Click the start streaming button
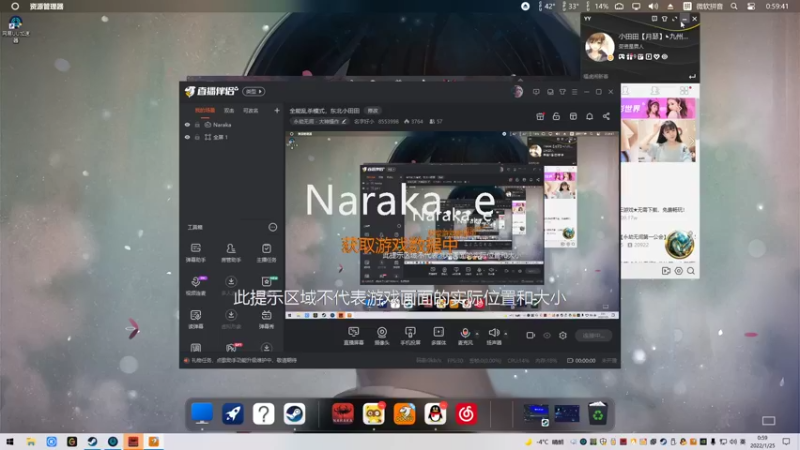The height and width of the screenshot is (450, 800). click(593, 336)
